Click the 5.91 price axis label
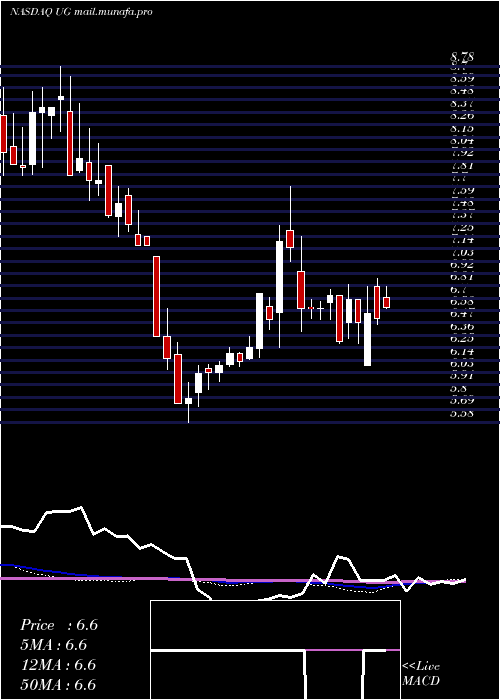 (462, 376)
